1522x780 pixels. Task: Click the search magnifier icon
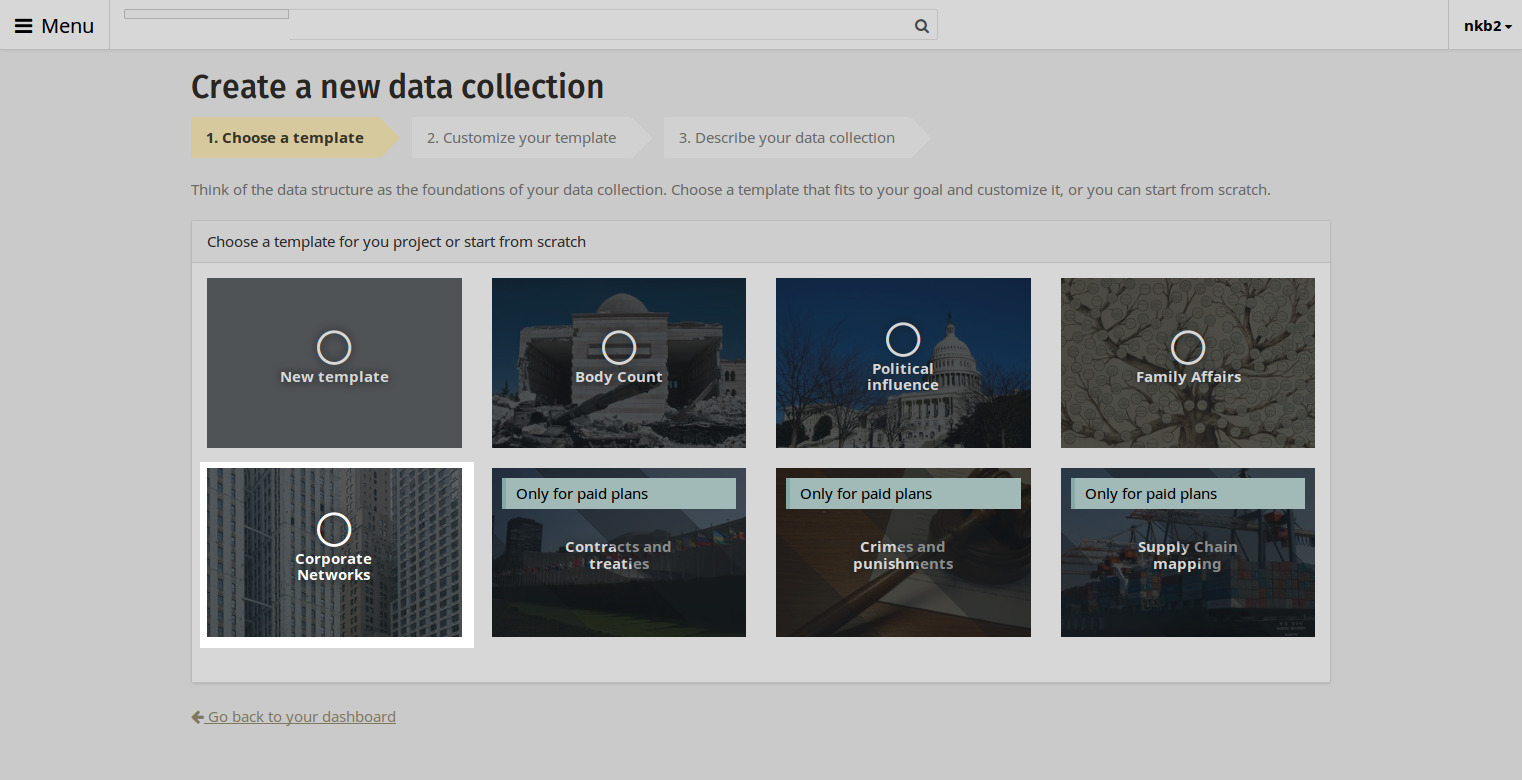pyautogui.click(x=922, y=26)
